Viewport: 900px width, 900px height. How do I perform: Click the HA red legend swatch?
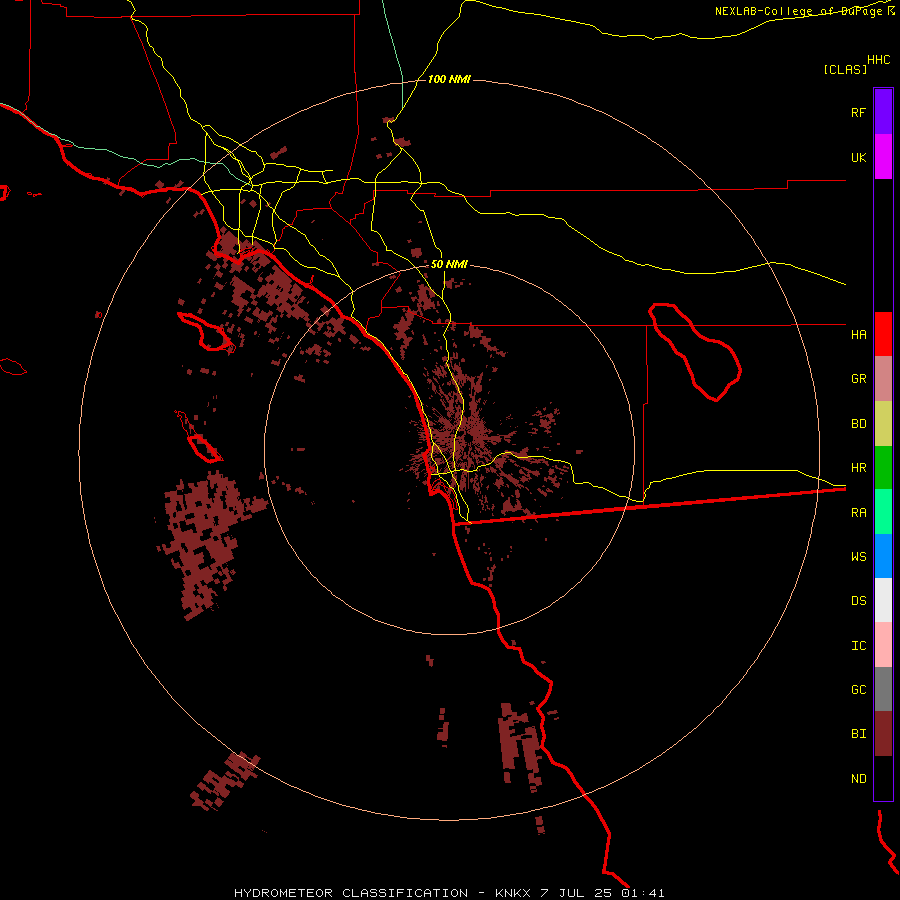[883, 334]
